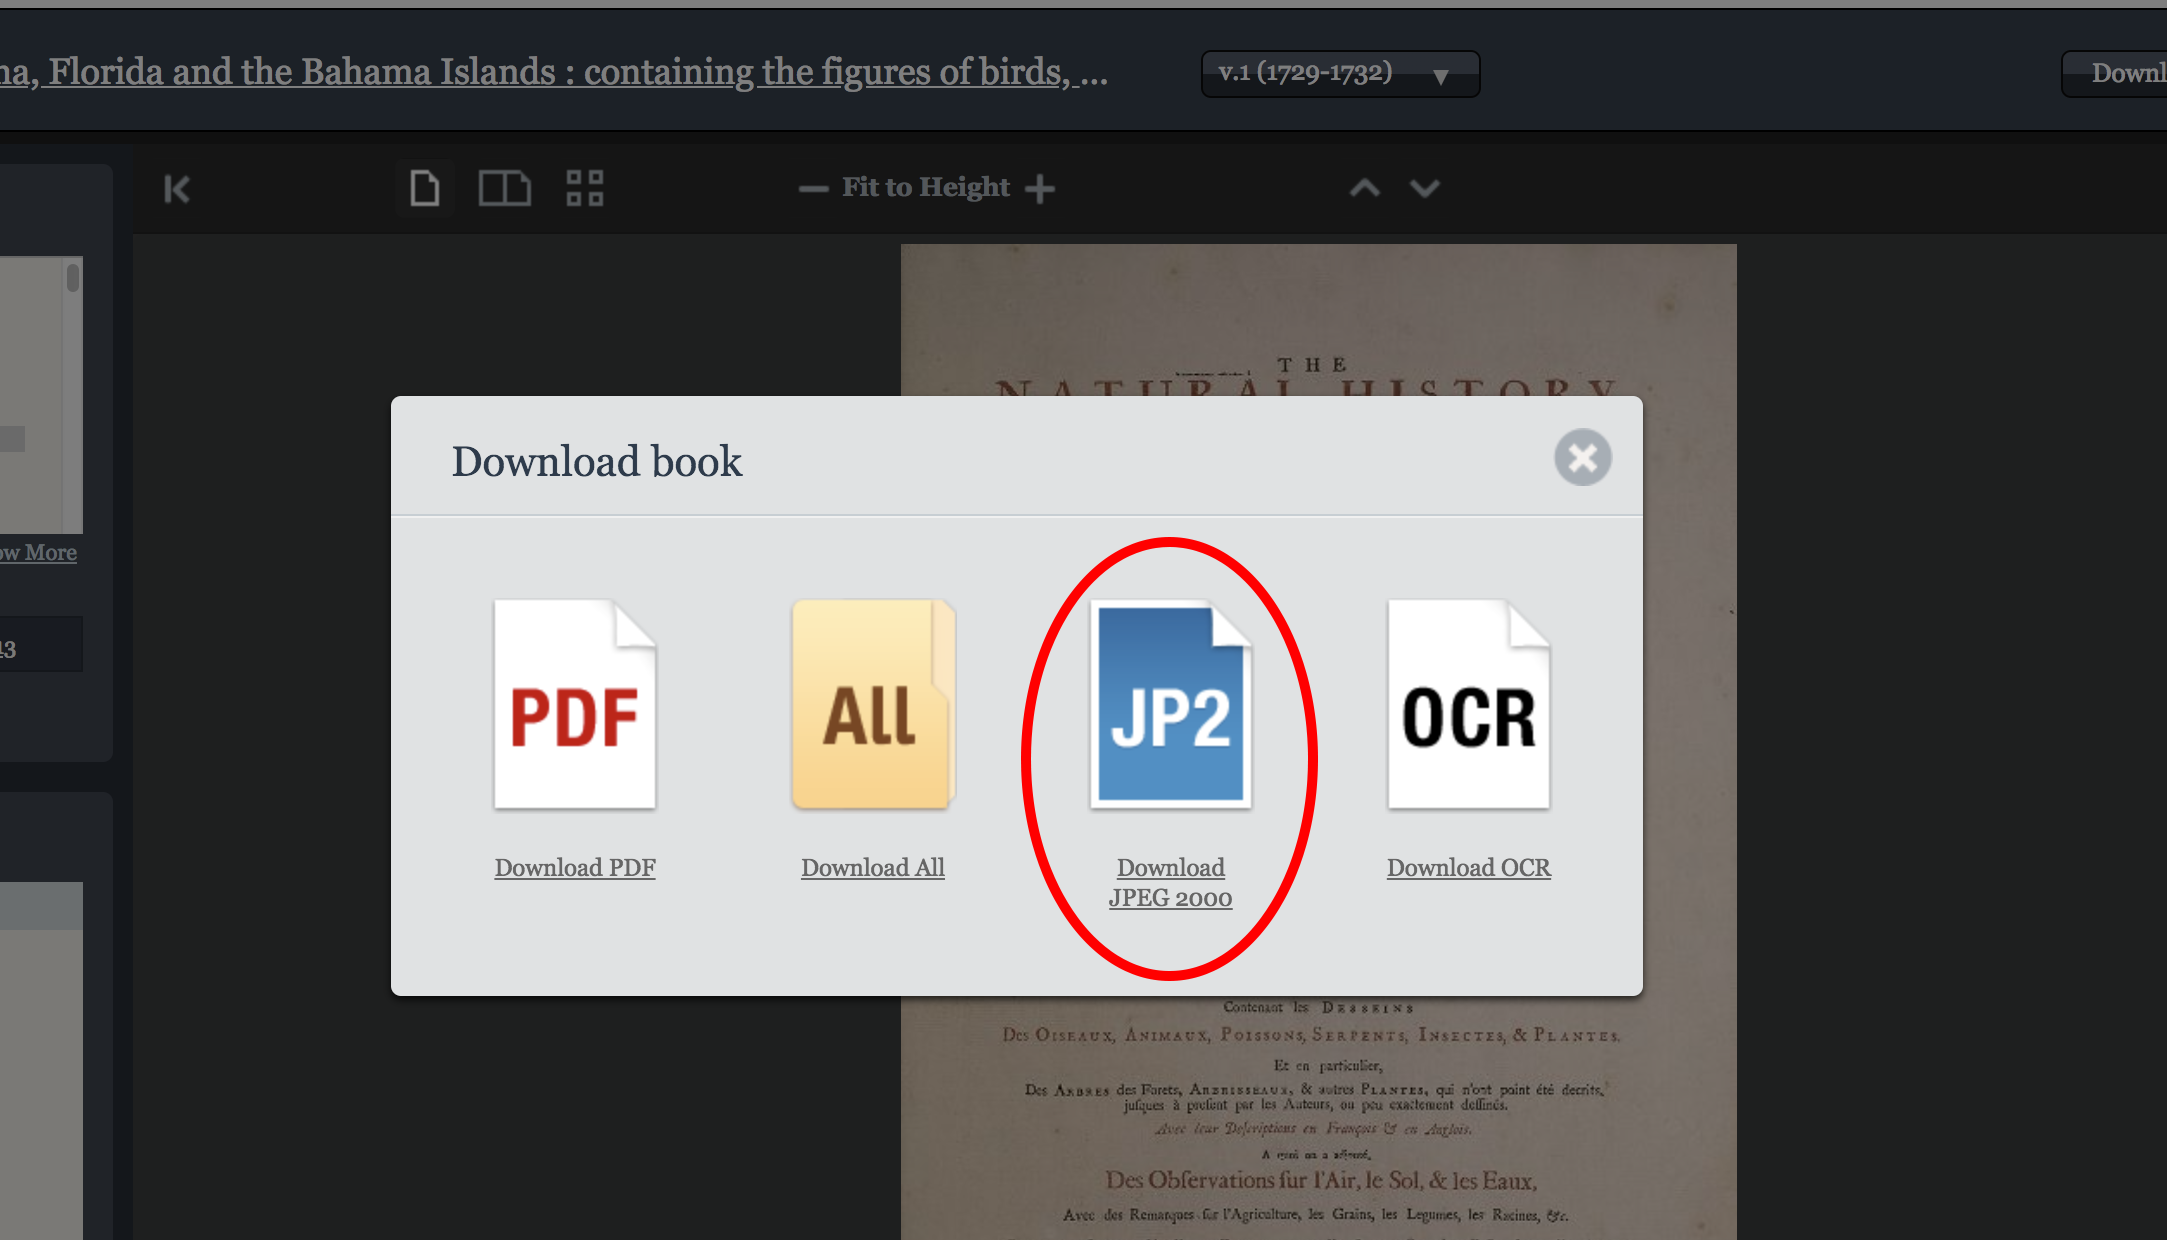Click the Download OCR link
The width and height of the screenshot is (2167, 1240).
1468,868
